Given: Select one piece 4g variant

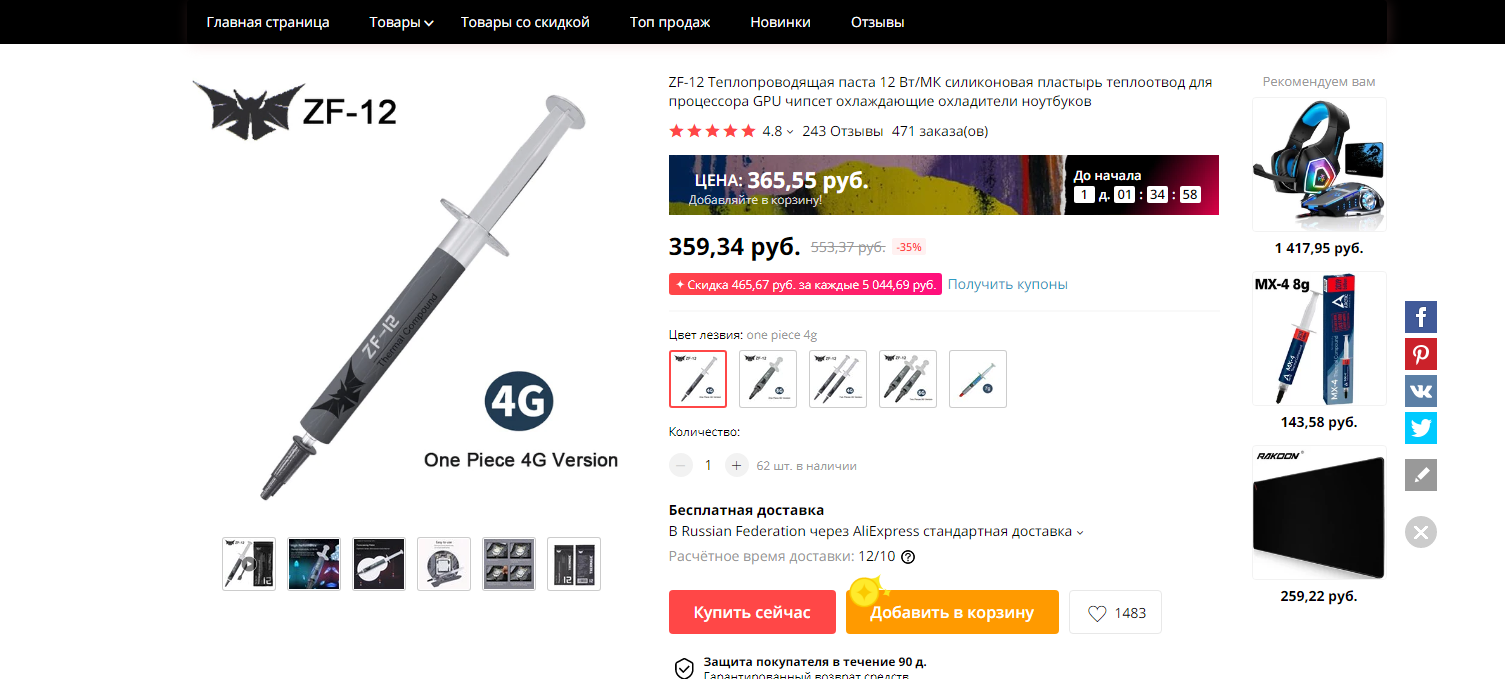Looking at the screenshot, I should 698,379.
